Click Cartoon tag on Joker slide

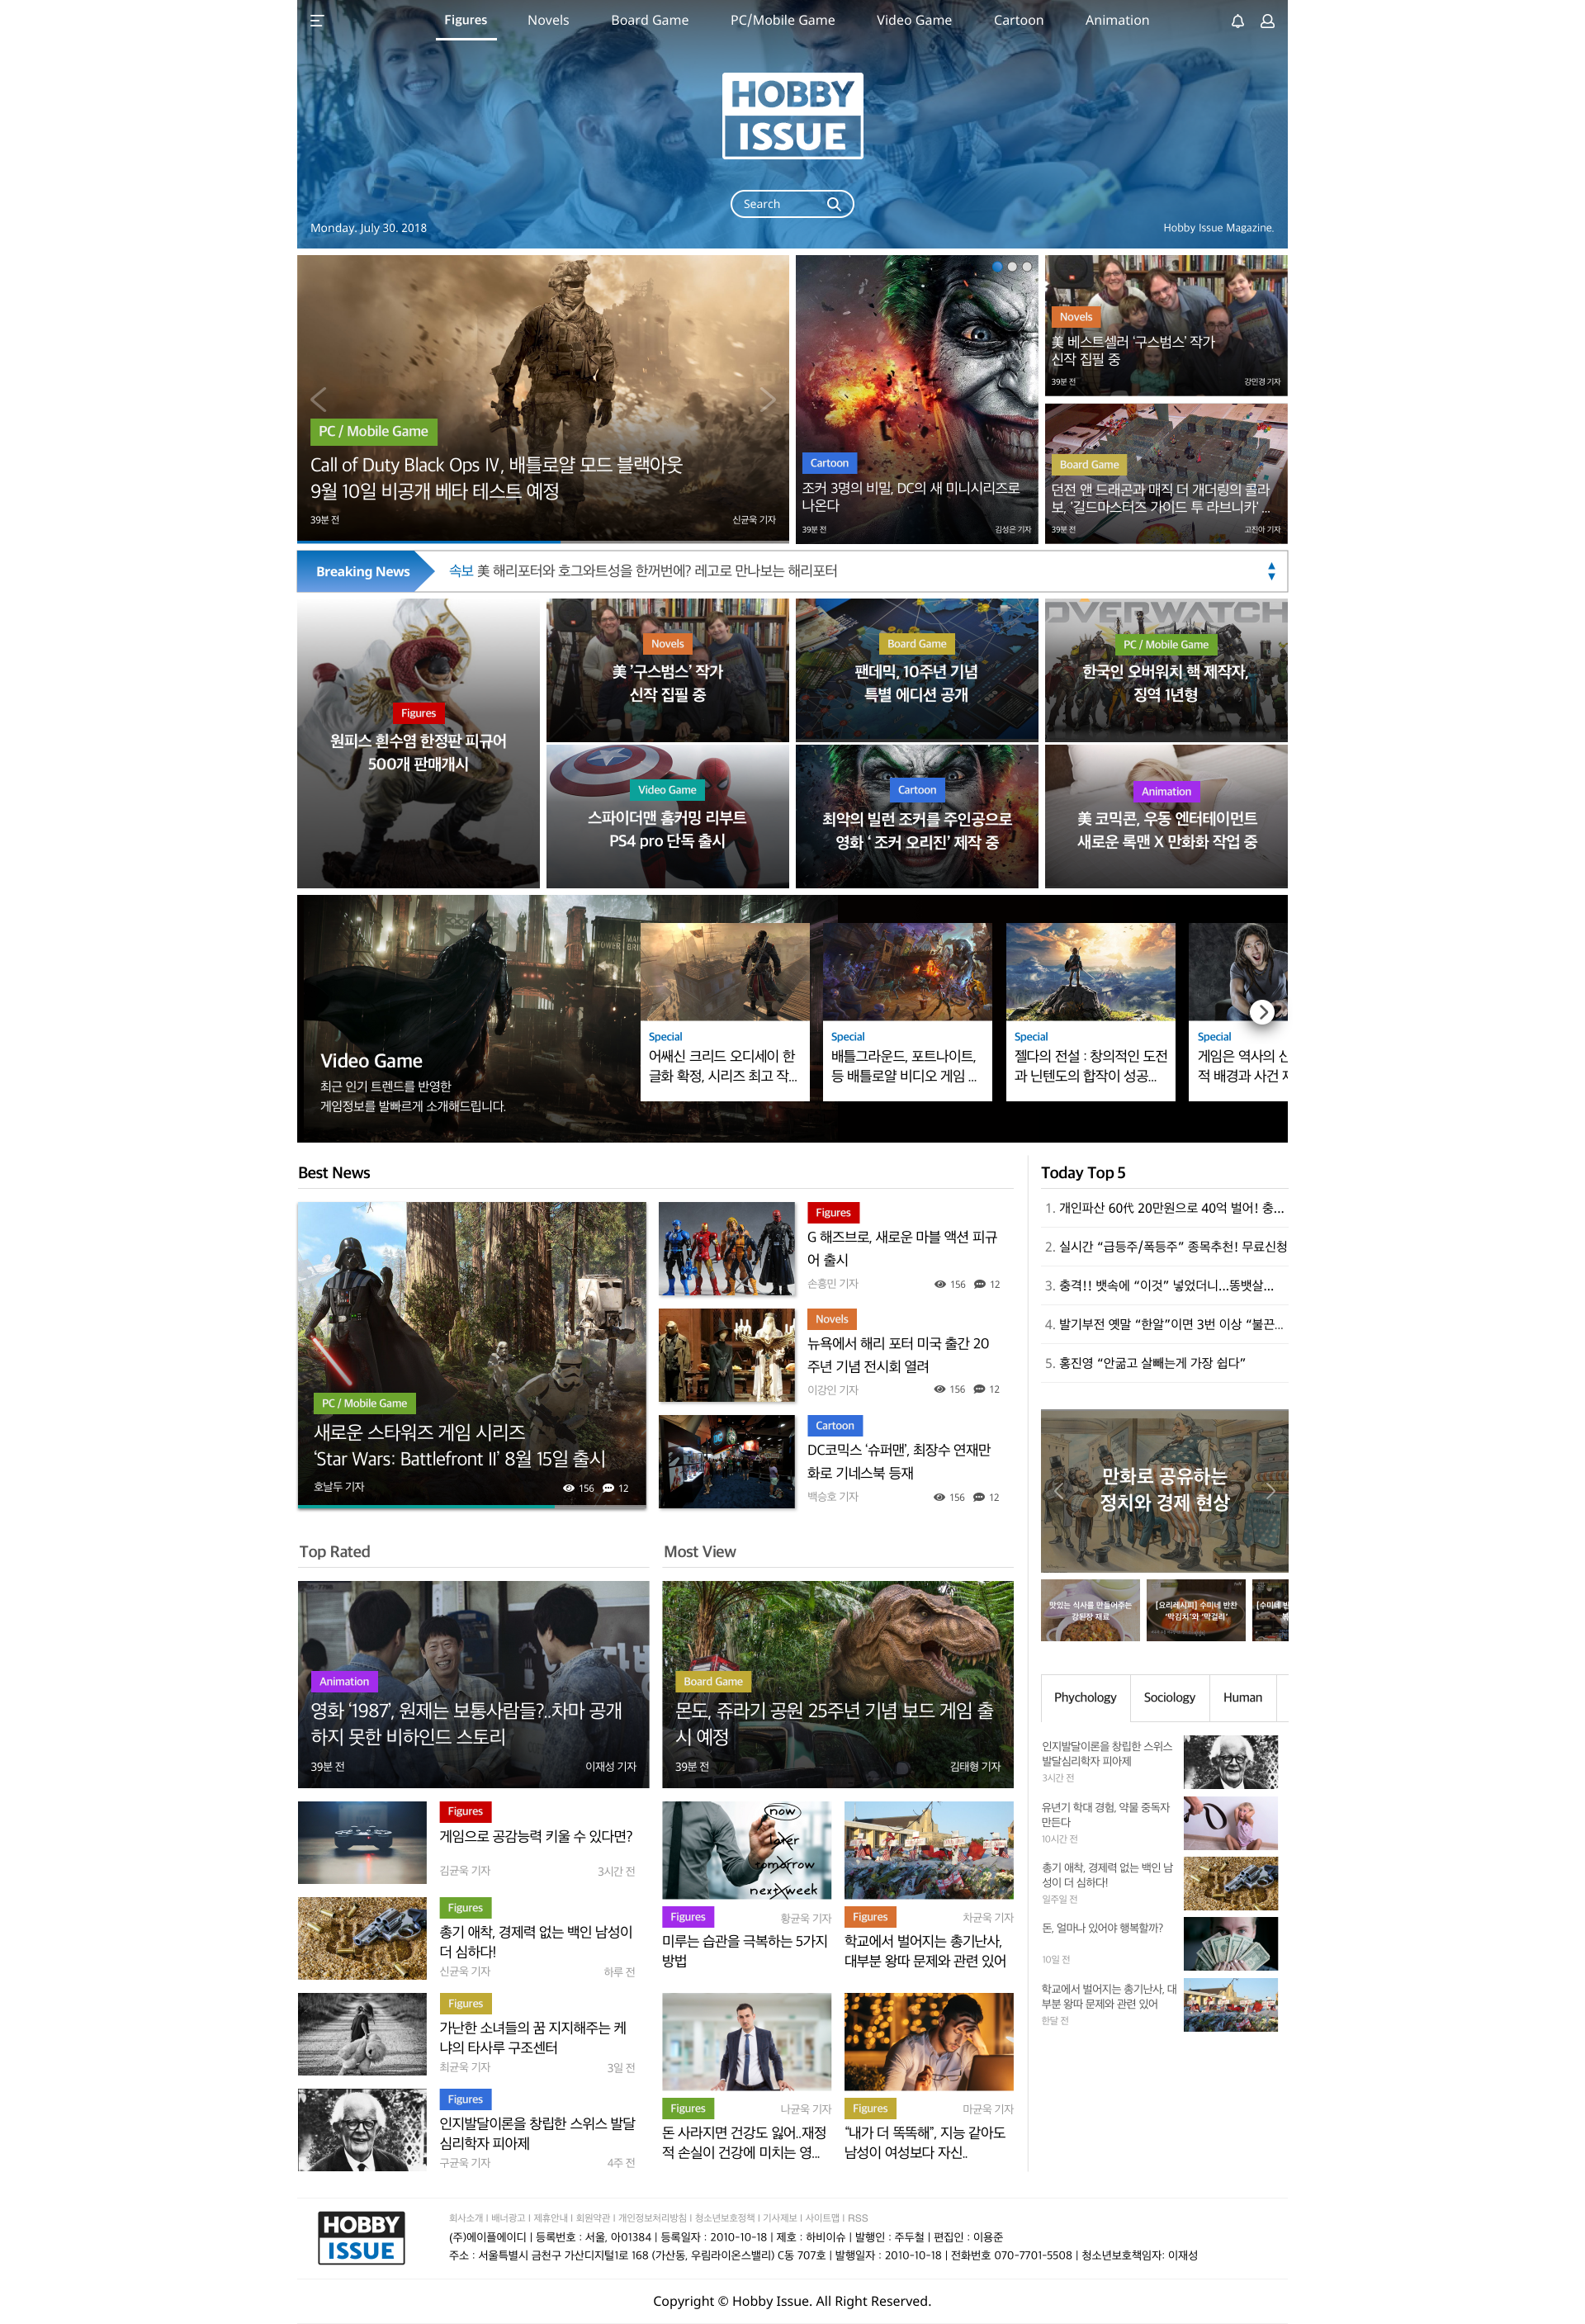[829, 463]
